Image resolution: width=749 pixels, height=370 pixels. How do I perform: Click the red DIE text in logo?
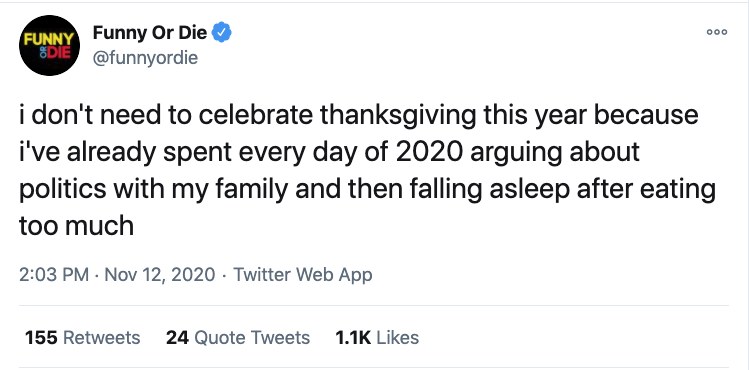[x=55, y=53]
